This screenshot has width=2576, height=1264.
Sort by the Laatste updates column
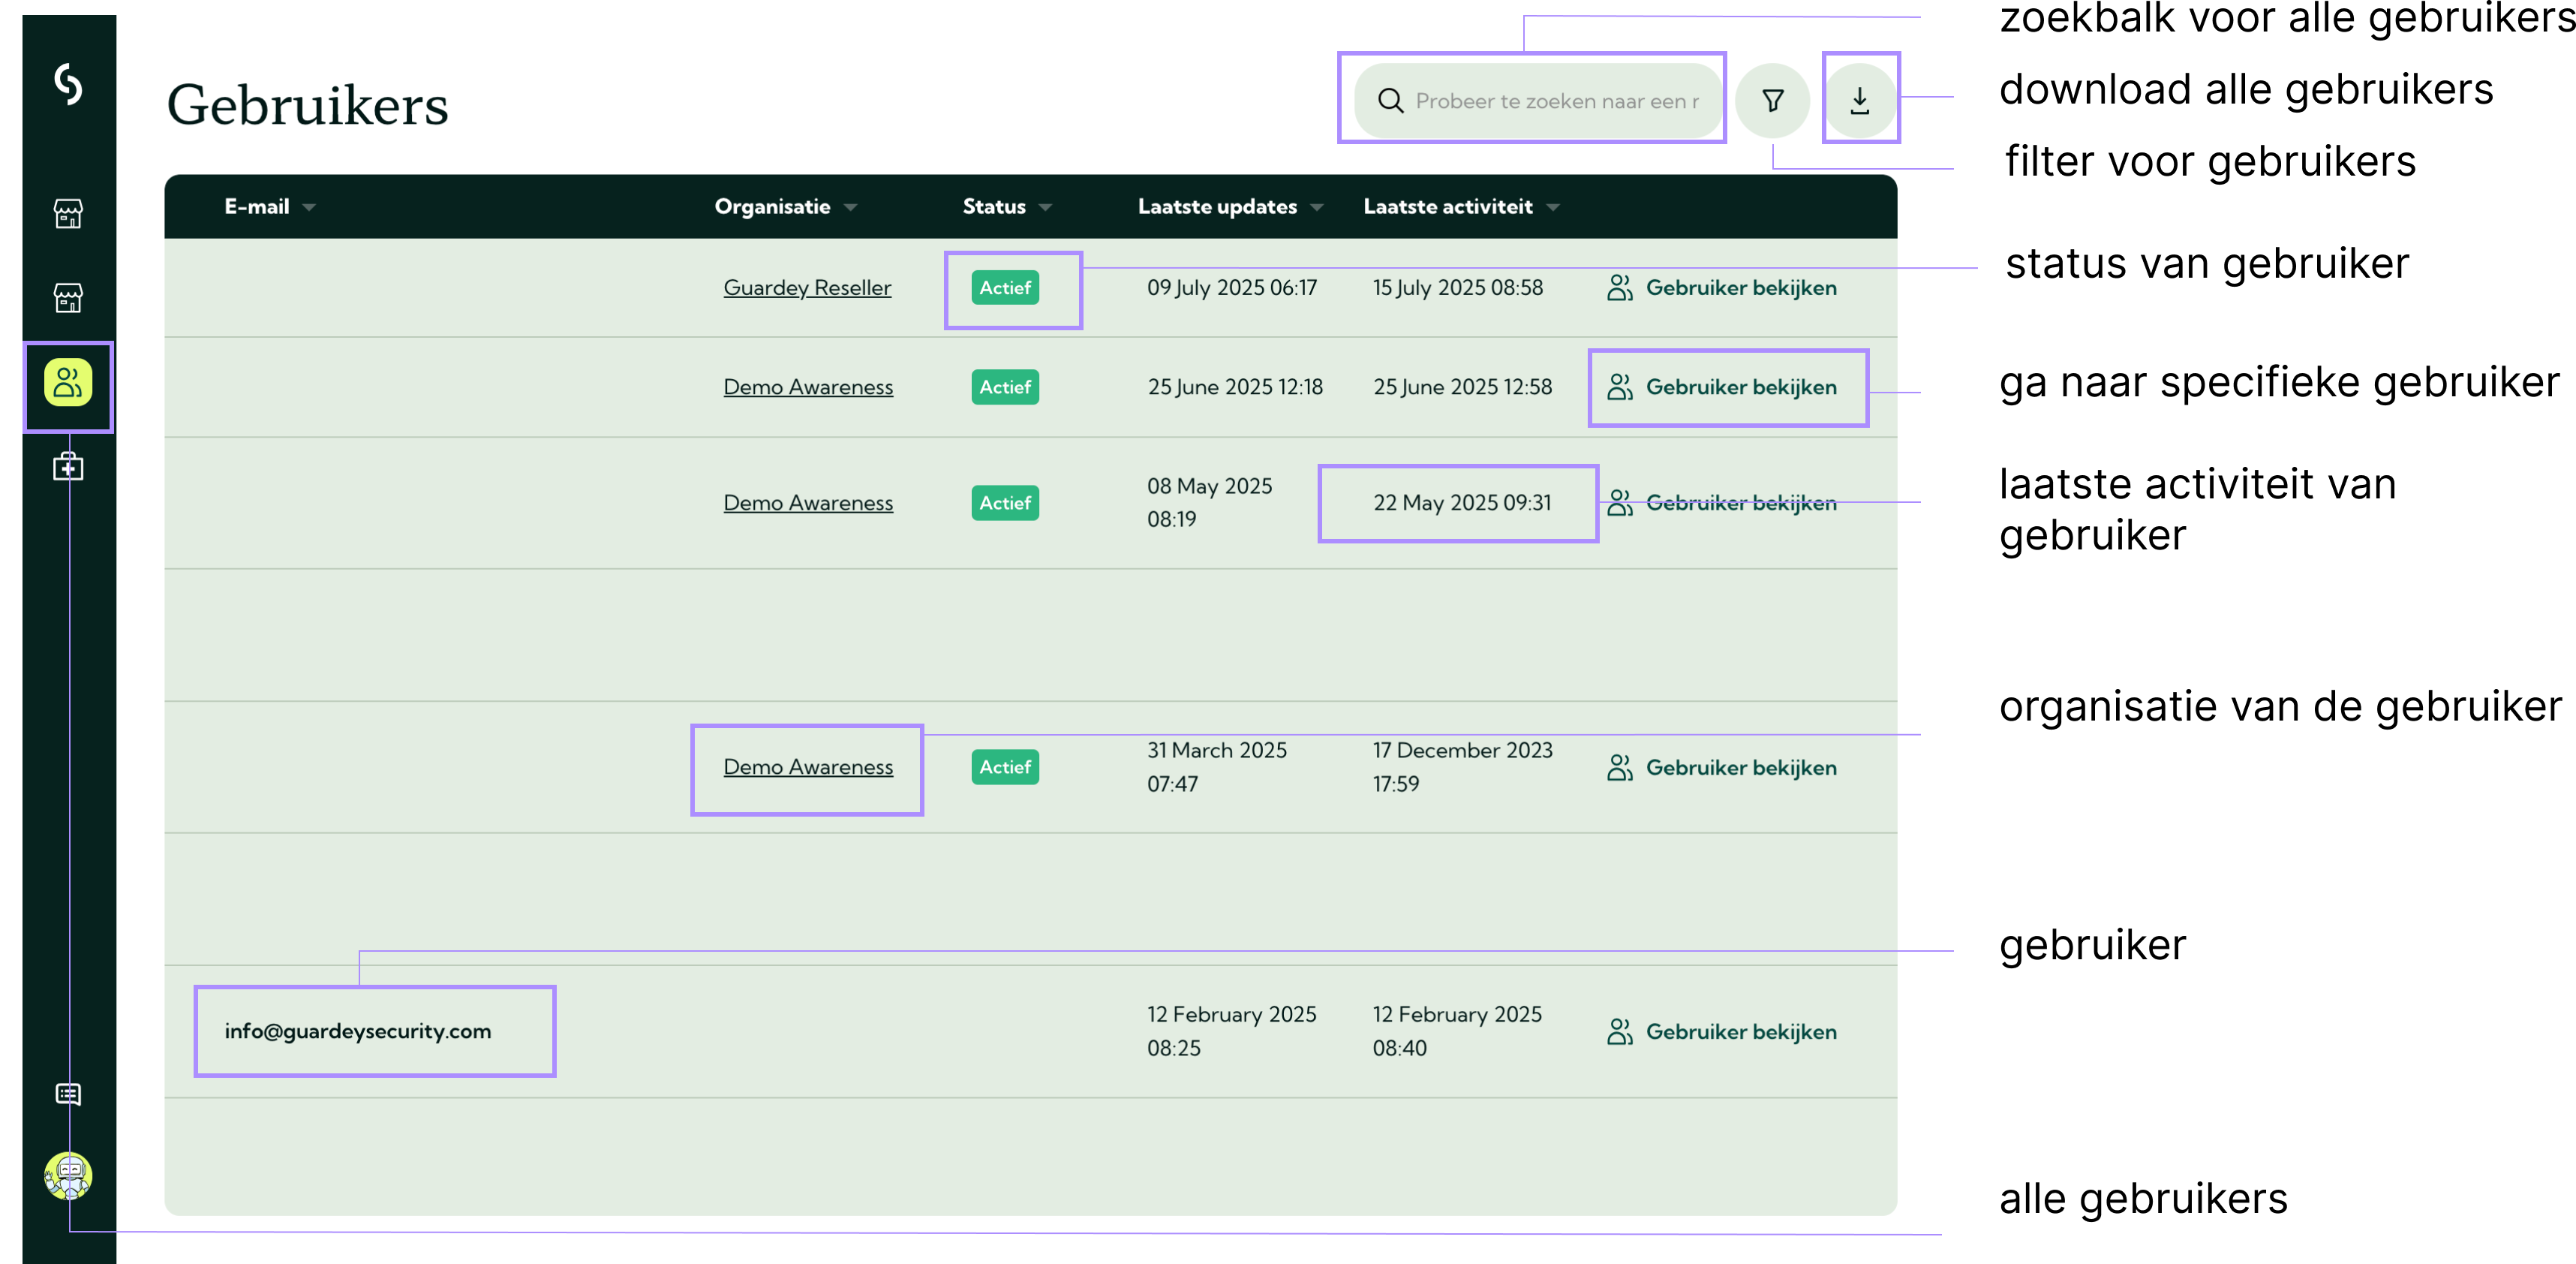[x=1217, y=207]
